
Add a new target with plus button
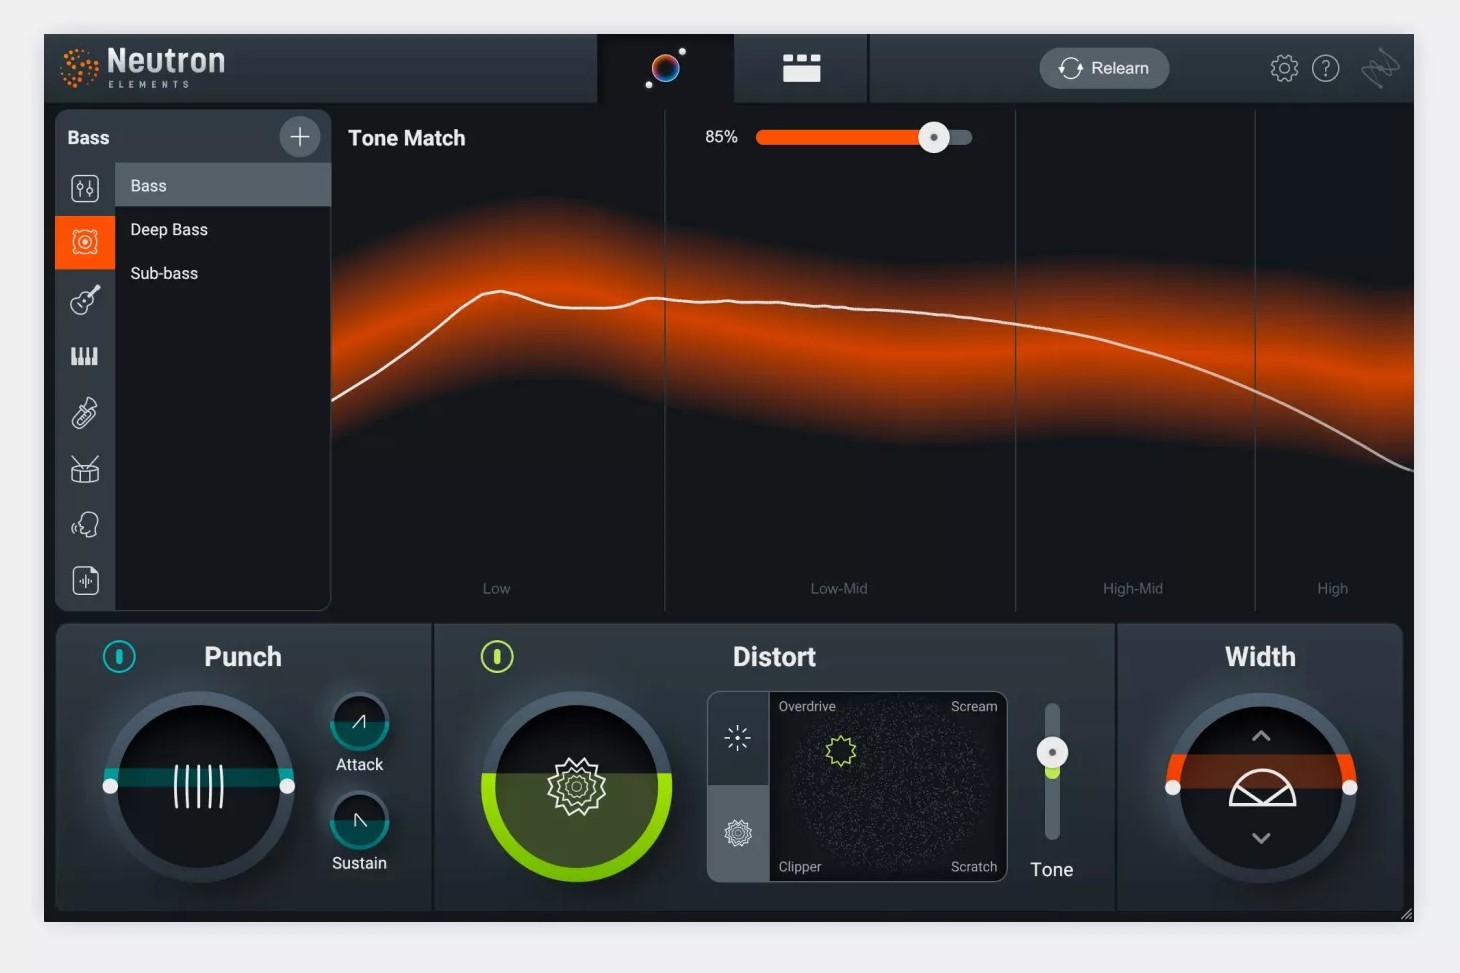(x=299, y=137)
